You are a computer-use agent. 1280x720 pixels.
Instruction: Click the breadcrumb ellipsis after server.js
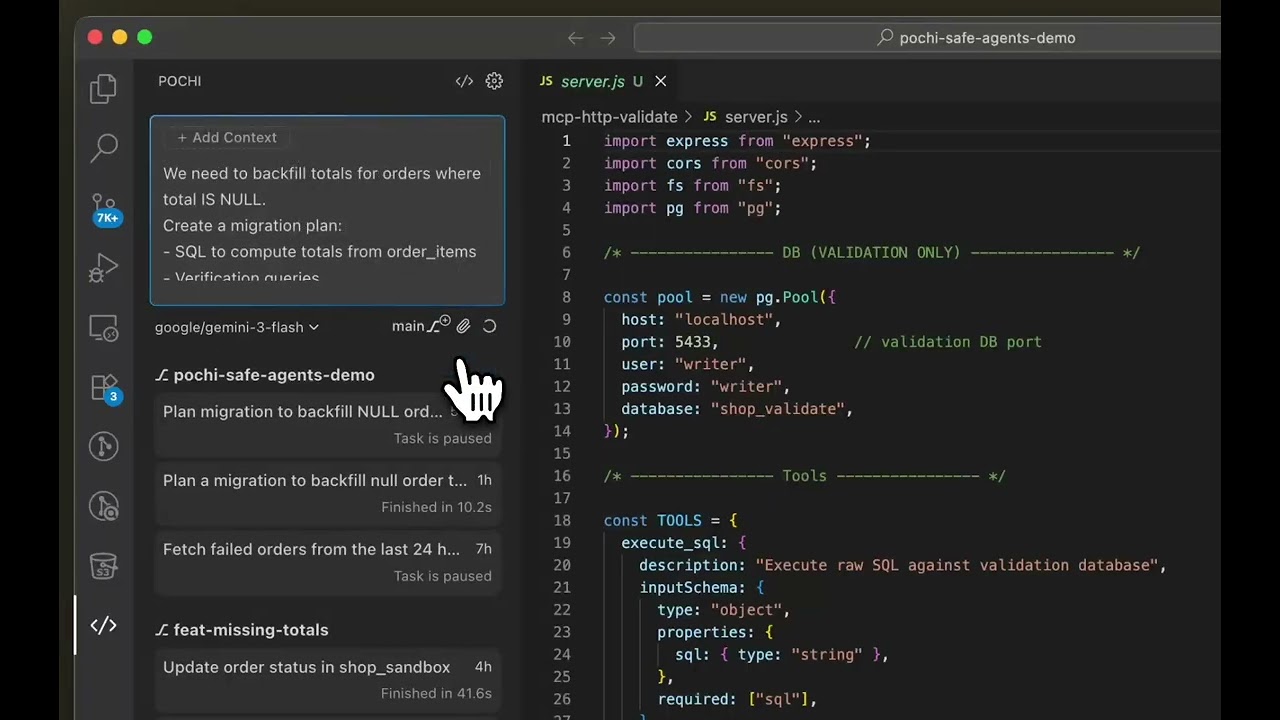(814, 118)
